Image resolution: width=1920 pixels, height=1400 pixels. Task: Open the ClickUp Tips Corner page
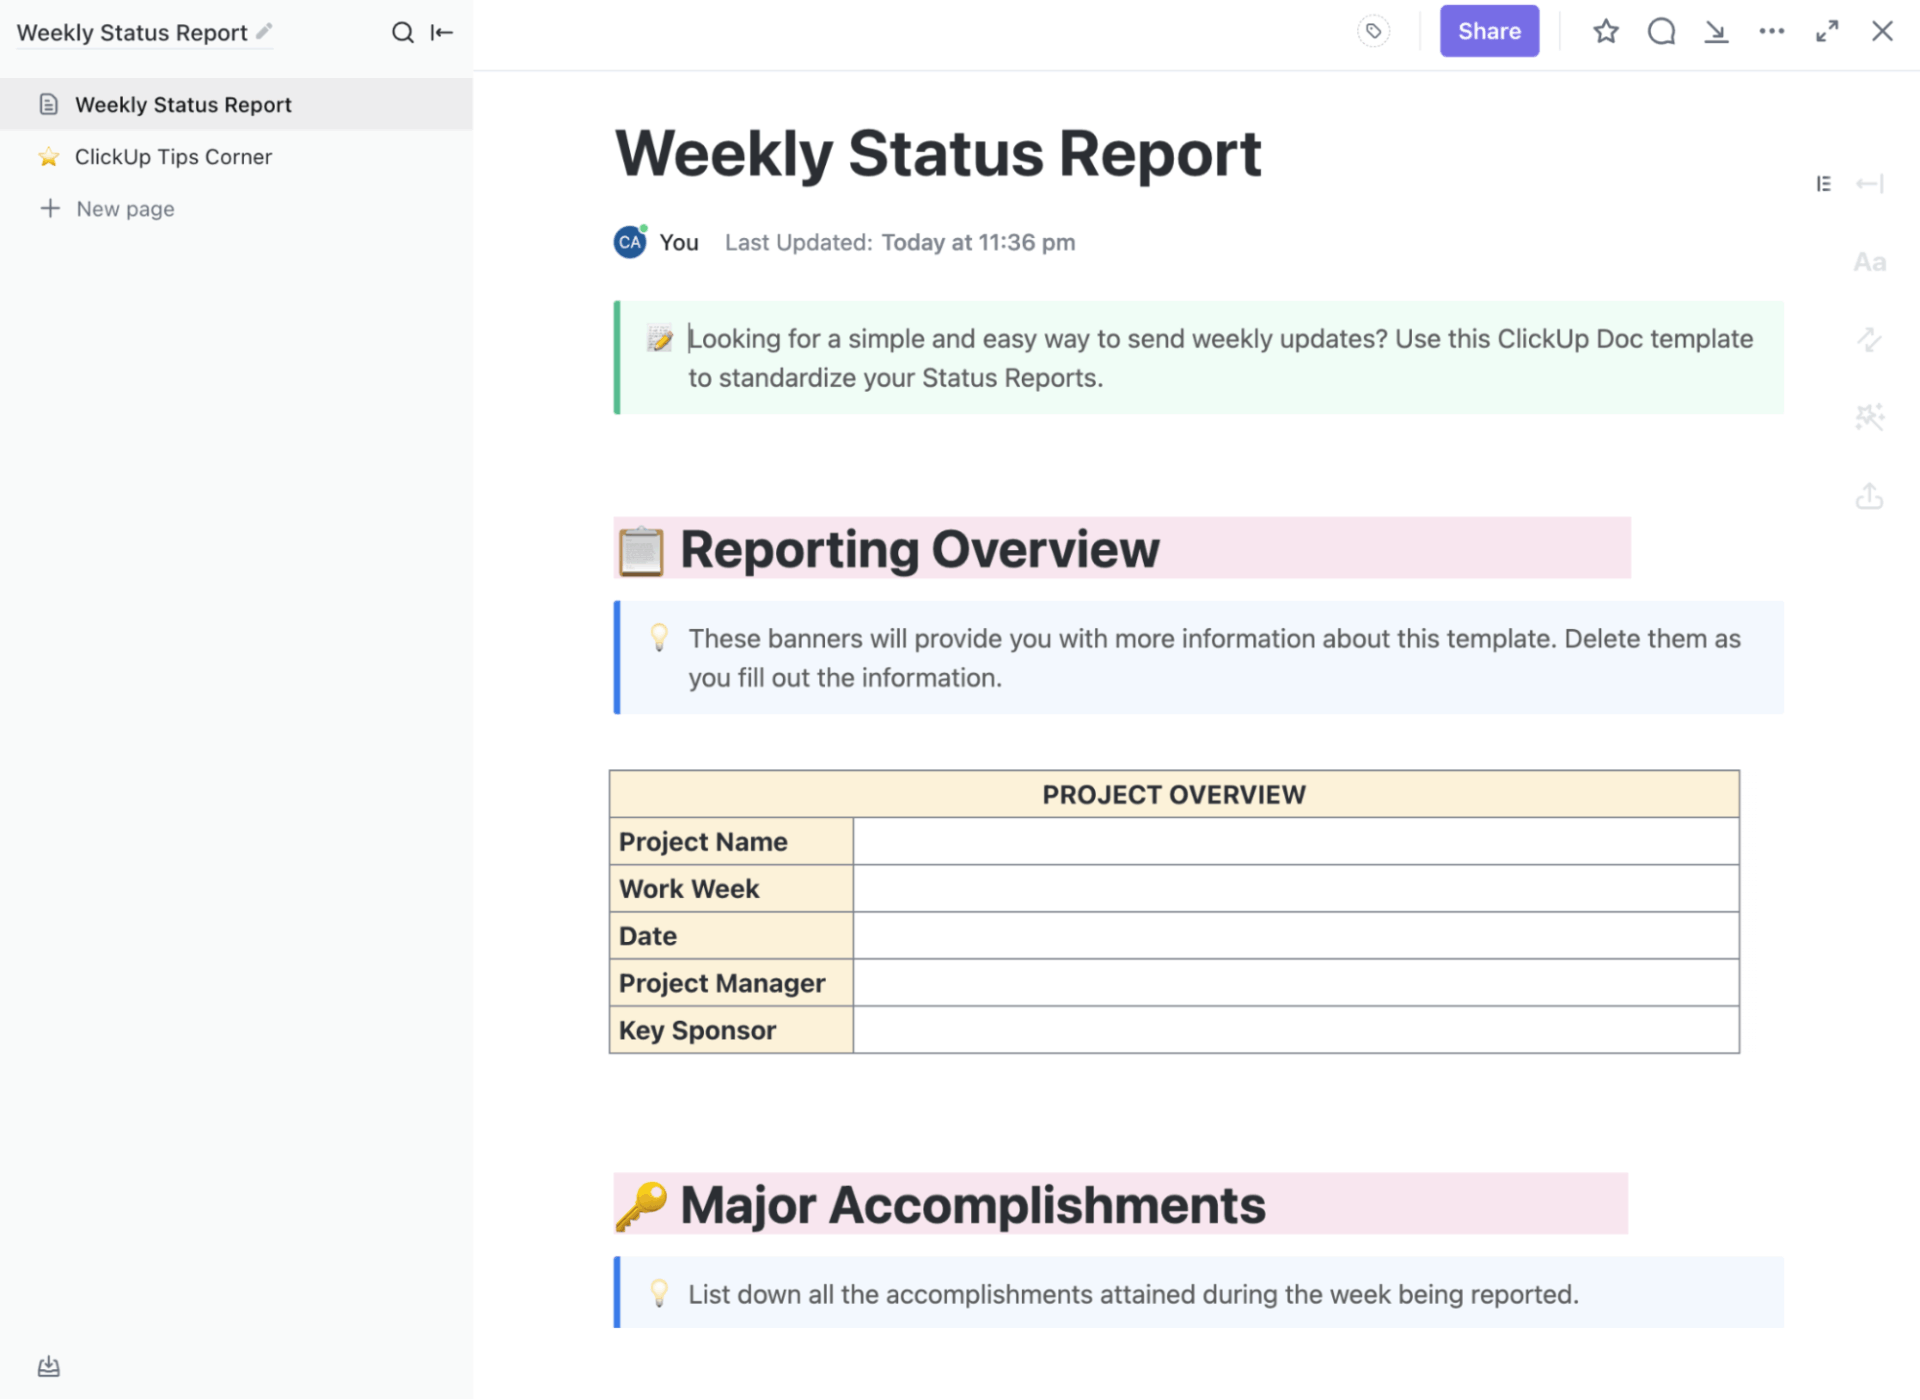pyautogui.click(x=174, y=156)
